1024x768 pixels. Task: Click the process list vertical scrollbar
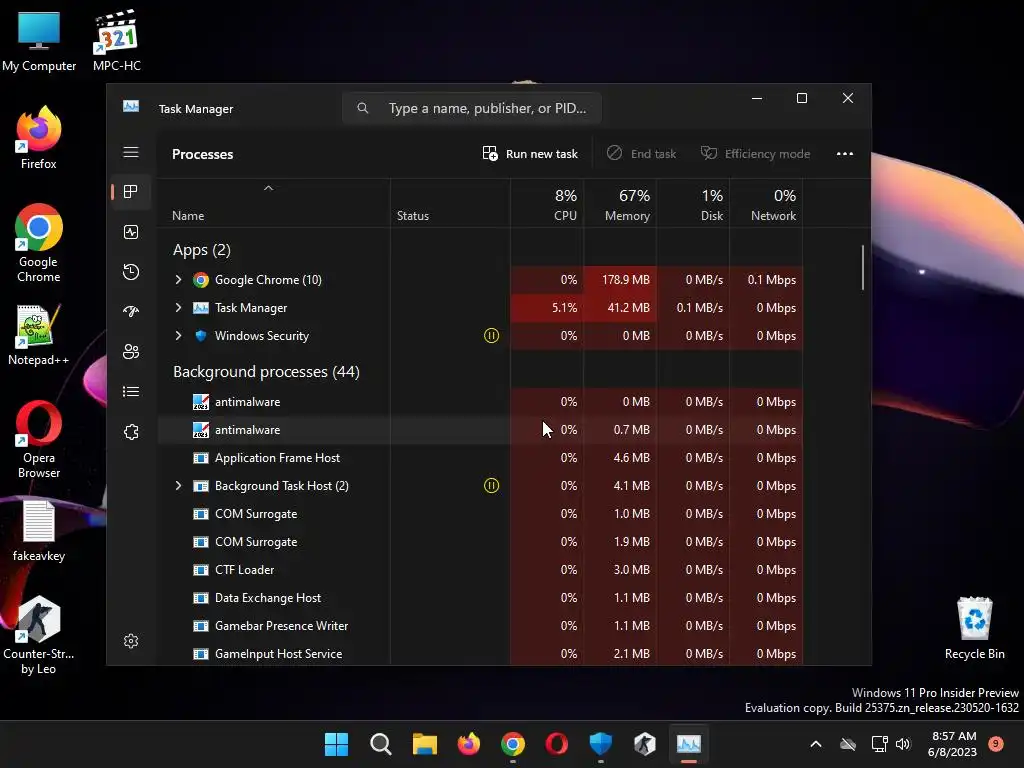click(x=863, y=268)
